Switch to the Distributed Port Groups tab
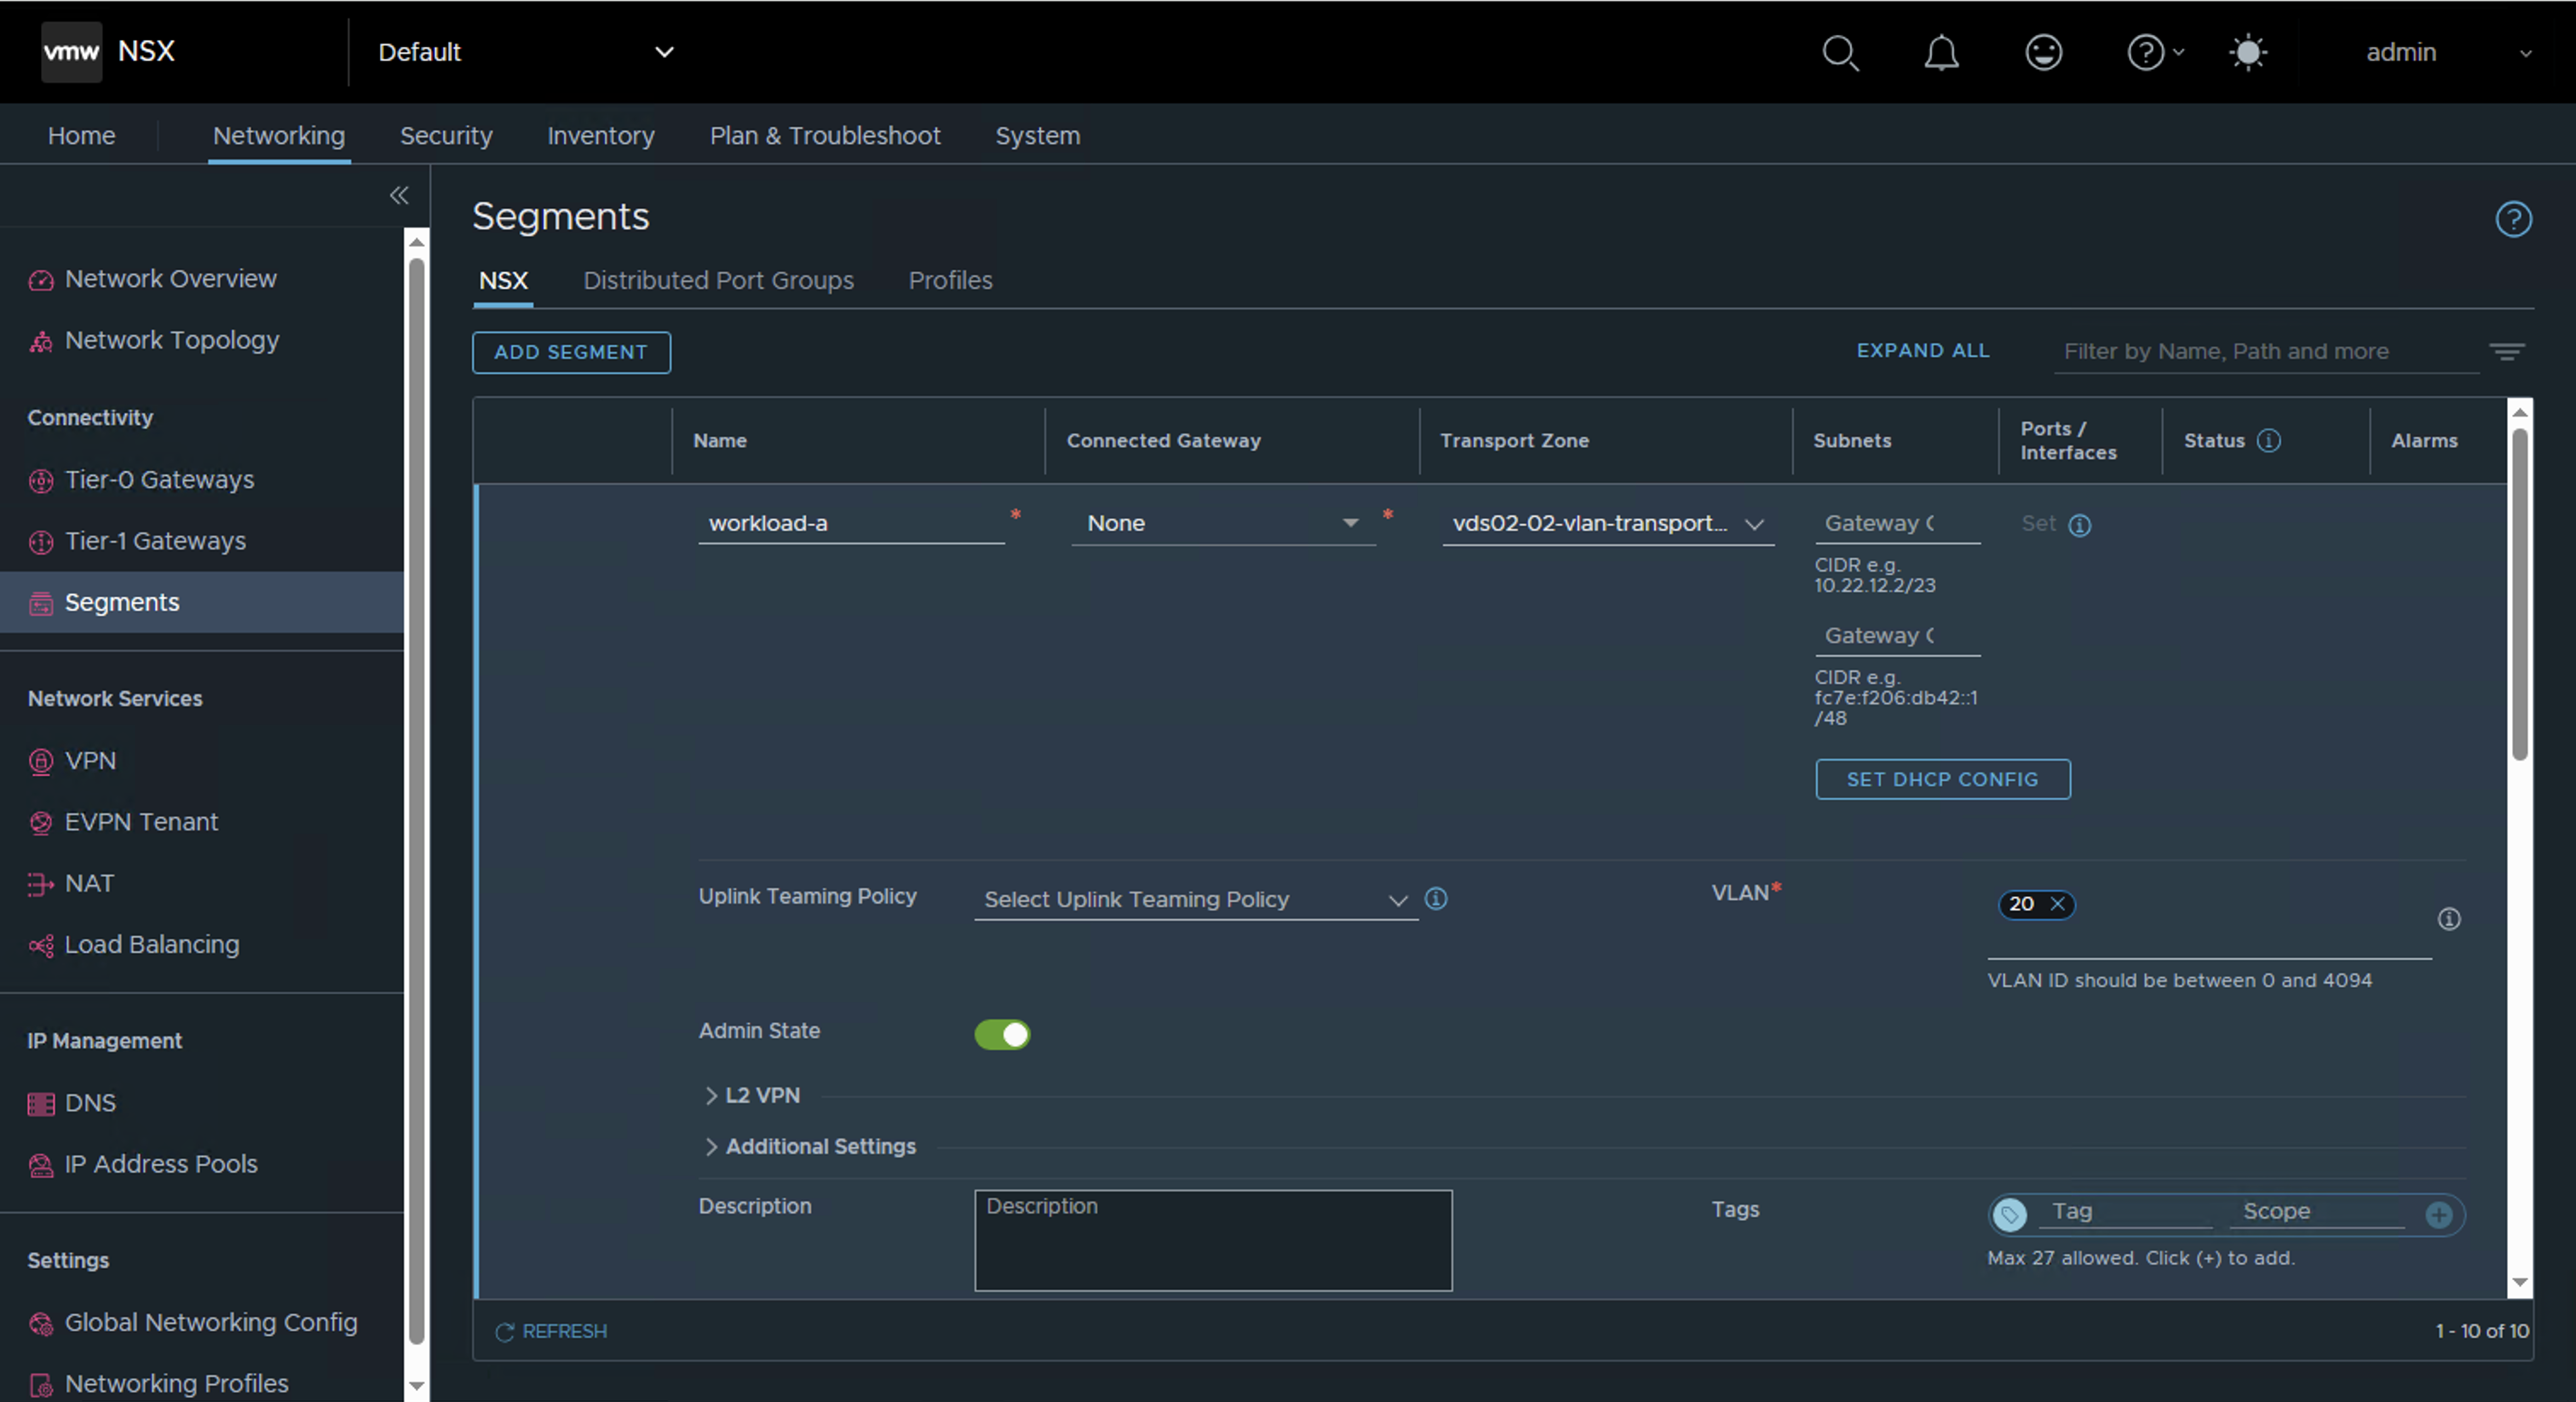The image size is (2576, 1402). pos(718,280)
